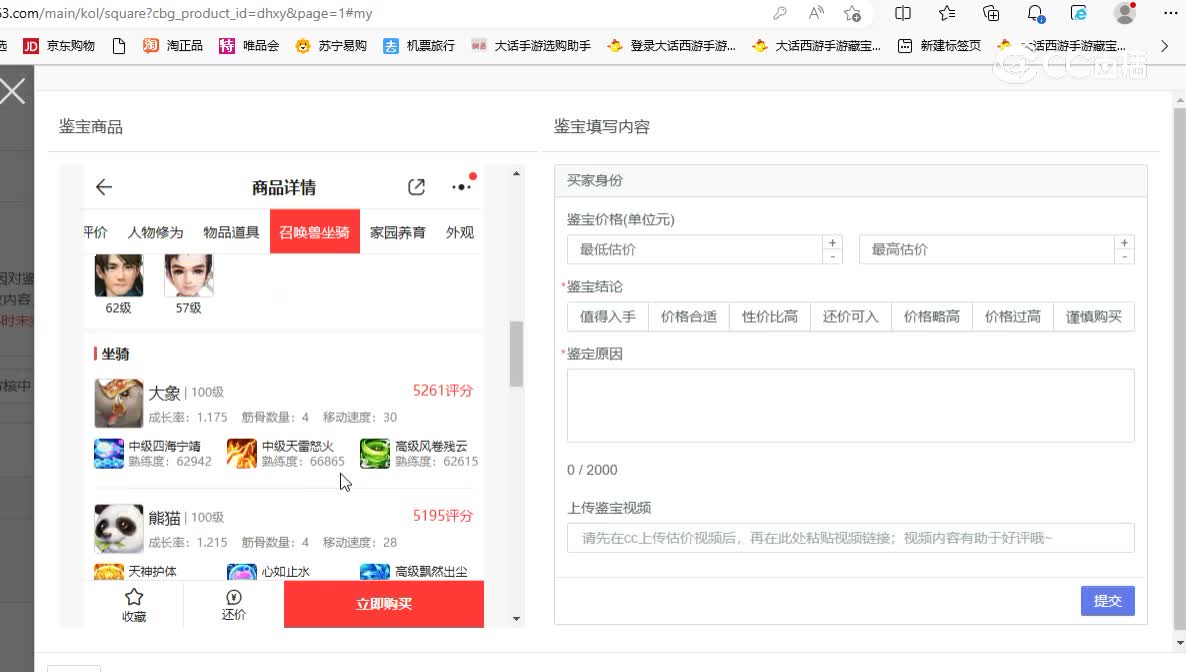
Task: Click the 还价 bargain icon
Action: click(234, 598)
